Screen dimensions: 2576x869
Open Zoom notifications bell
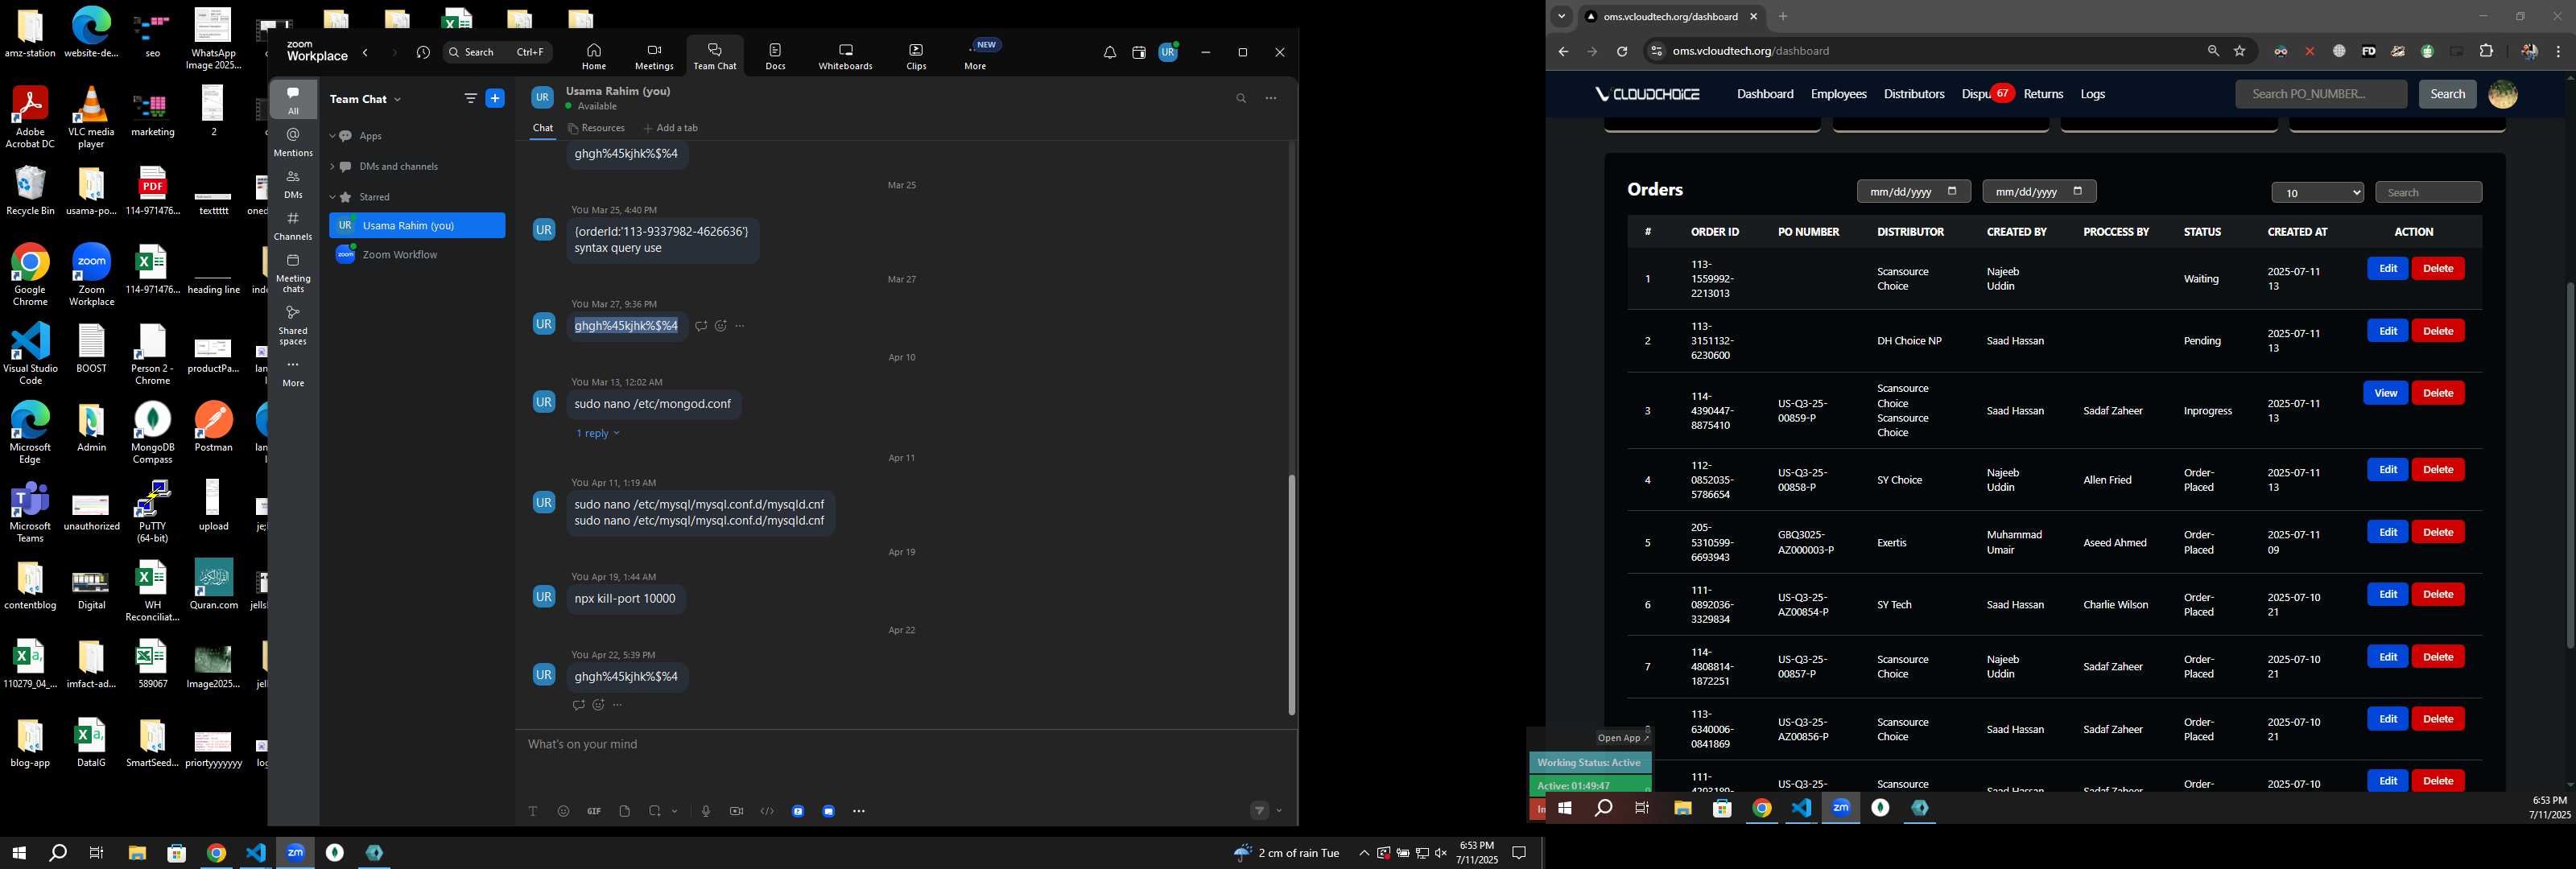coord(1109,53)
